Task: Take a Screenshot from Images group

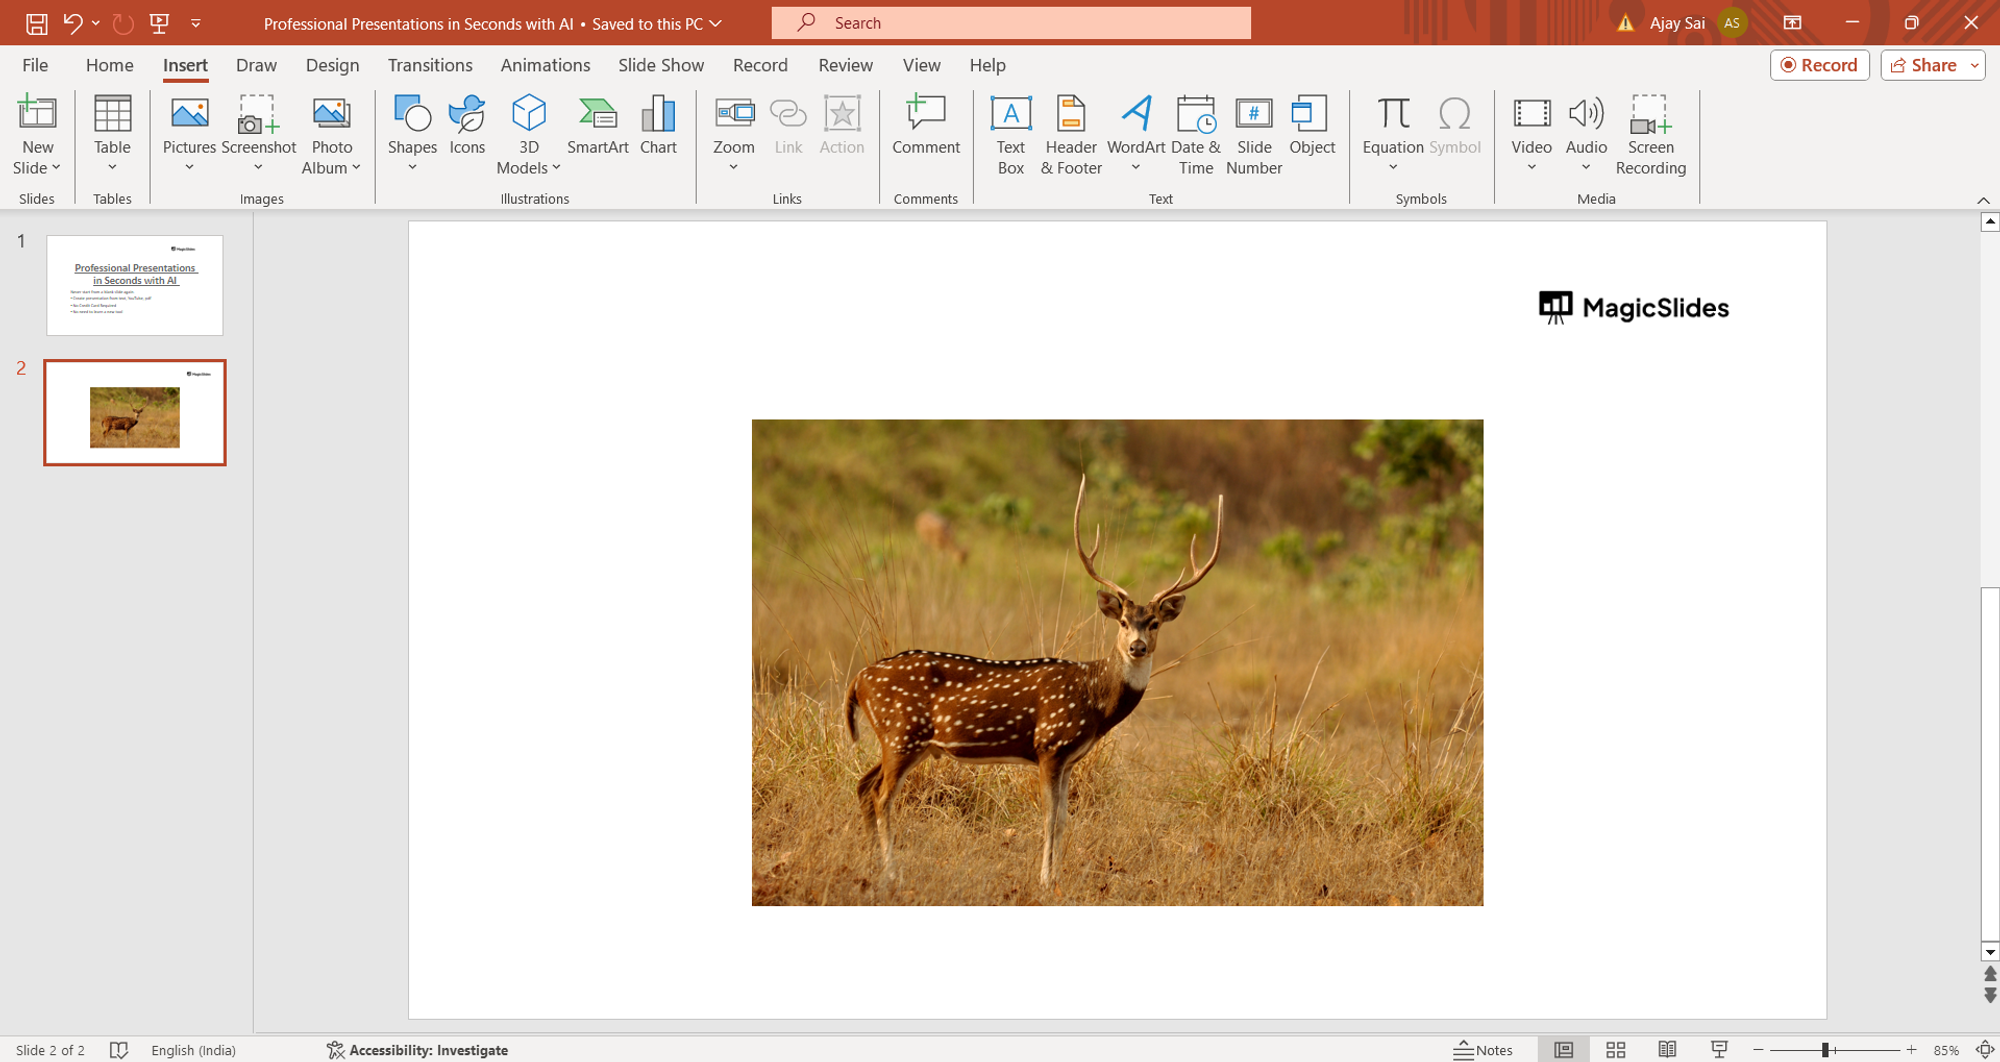Action: [x=259, y=134]
